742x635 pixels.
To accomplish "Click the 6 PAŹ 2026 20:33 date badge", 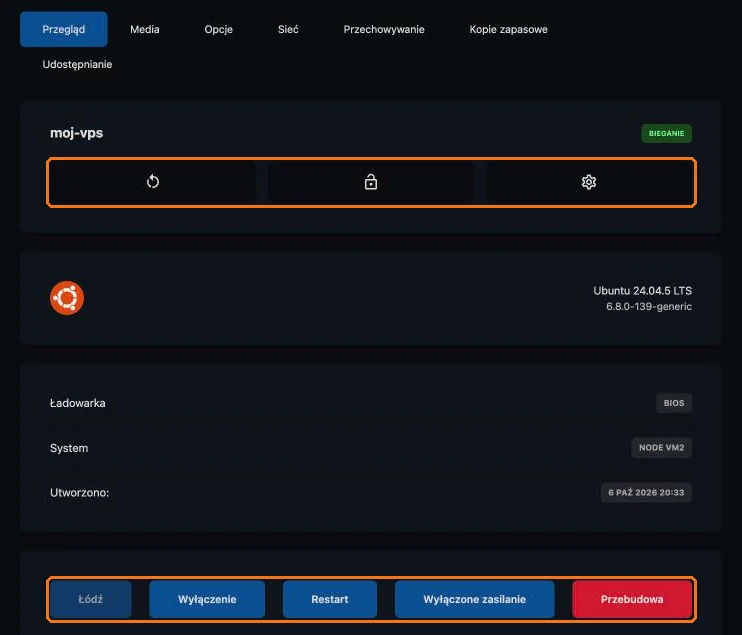I will [646, 493].
